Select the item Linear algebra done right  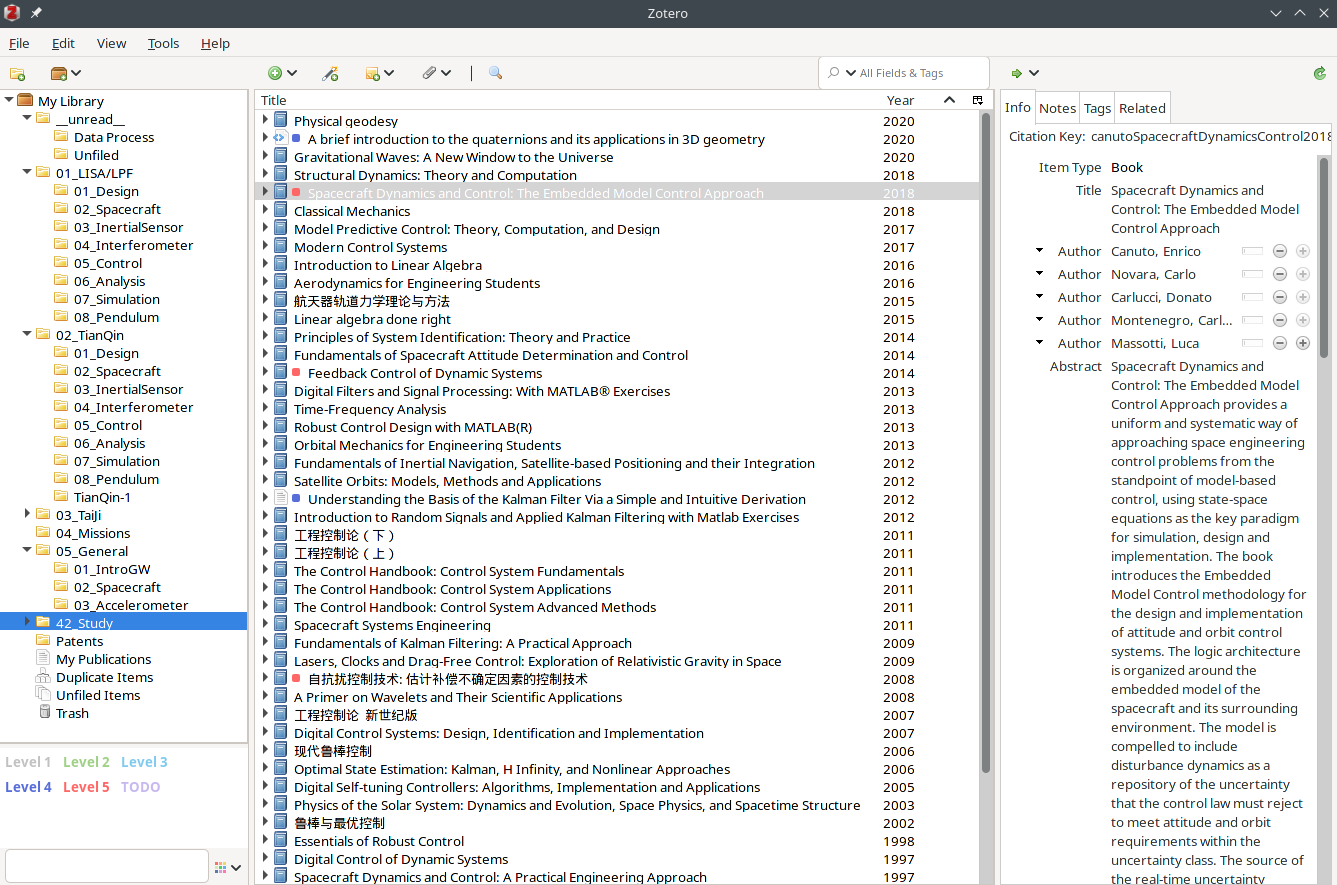372,319
